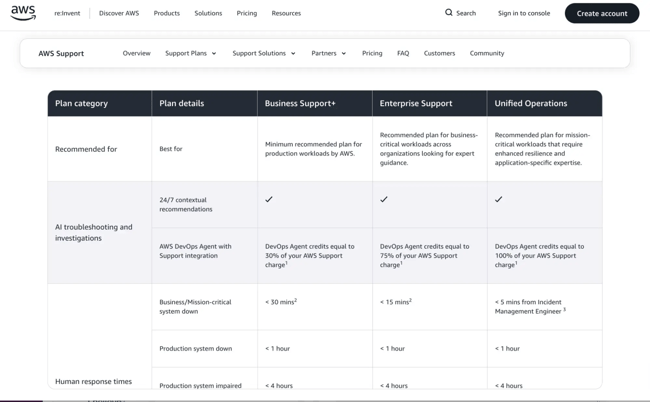Open Resources menu
Image resolution: width=650 pixels, height=402 pixels.
pyautogui.click(x=286, y=13)
